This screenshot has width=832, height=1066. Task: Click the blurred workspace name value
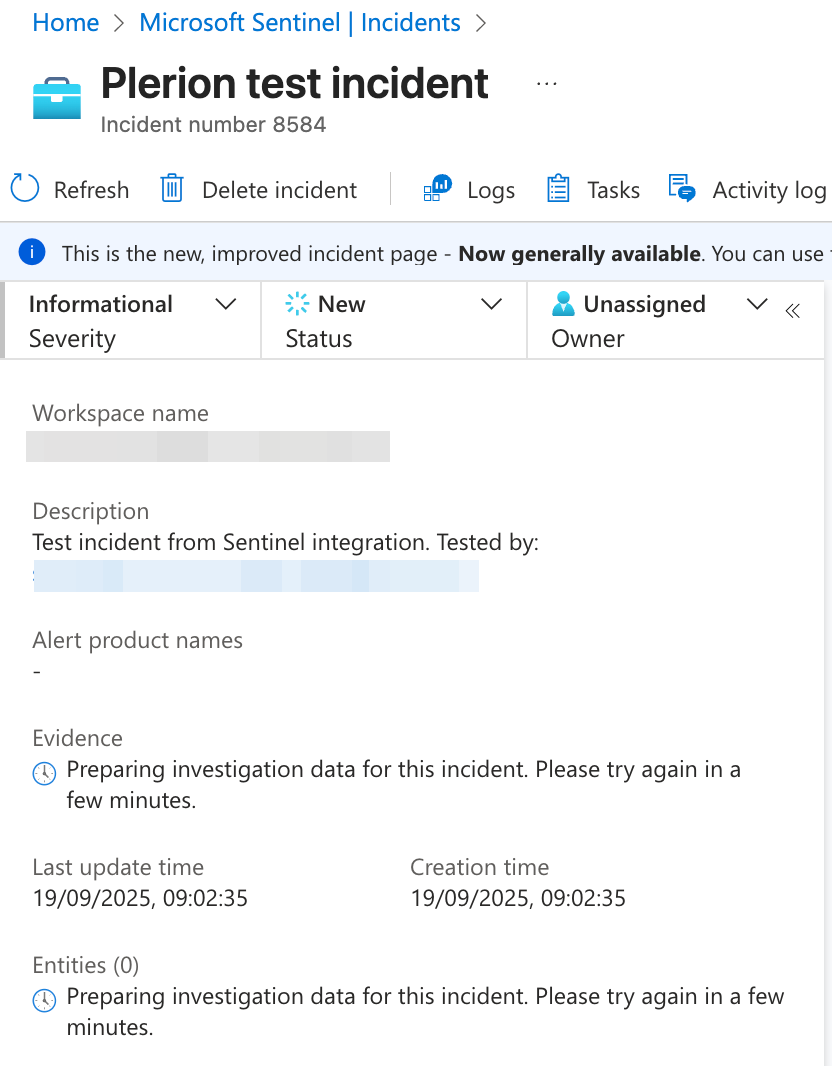(x=208, y=446)
